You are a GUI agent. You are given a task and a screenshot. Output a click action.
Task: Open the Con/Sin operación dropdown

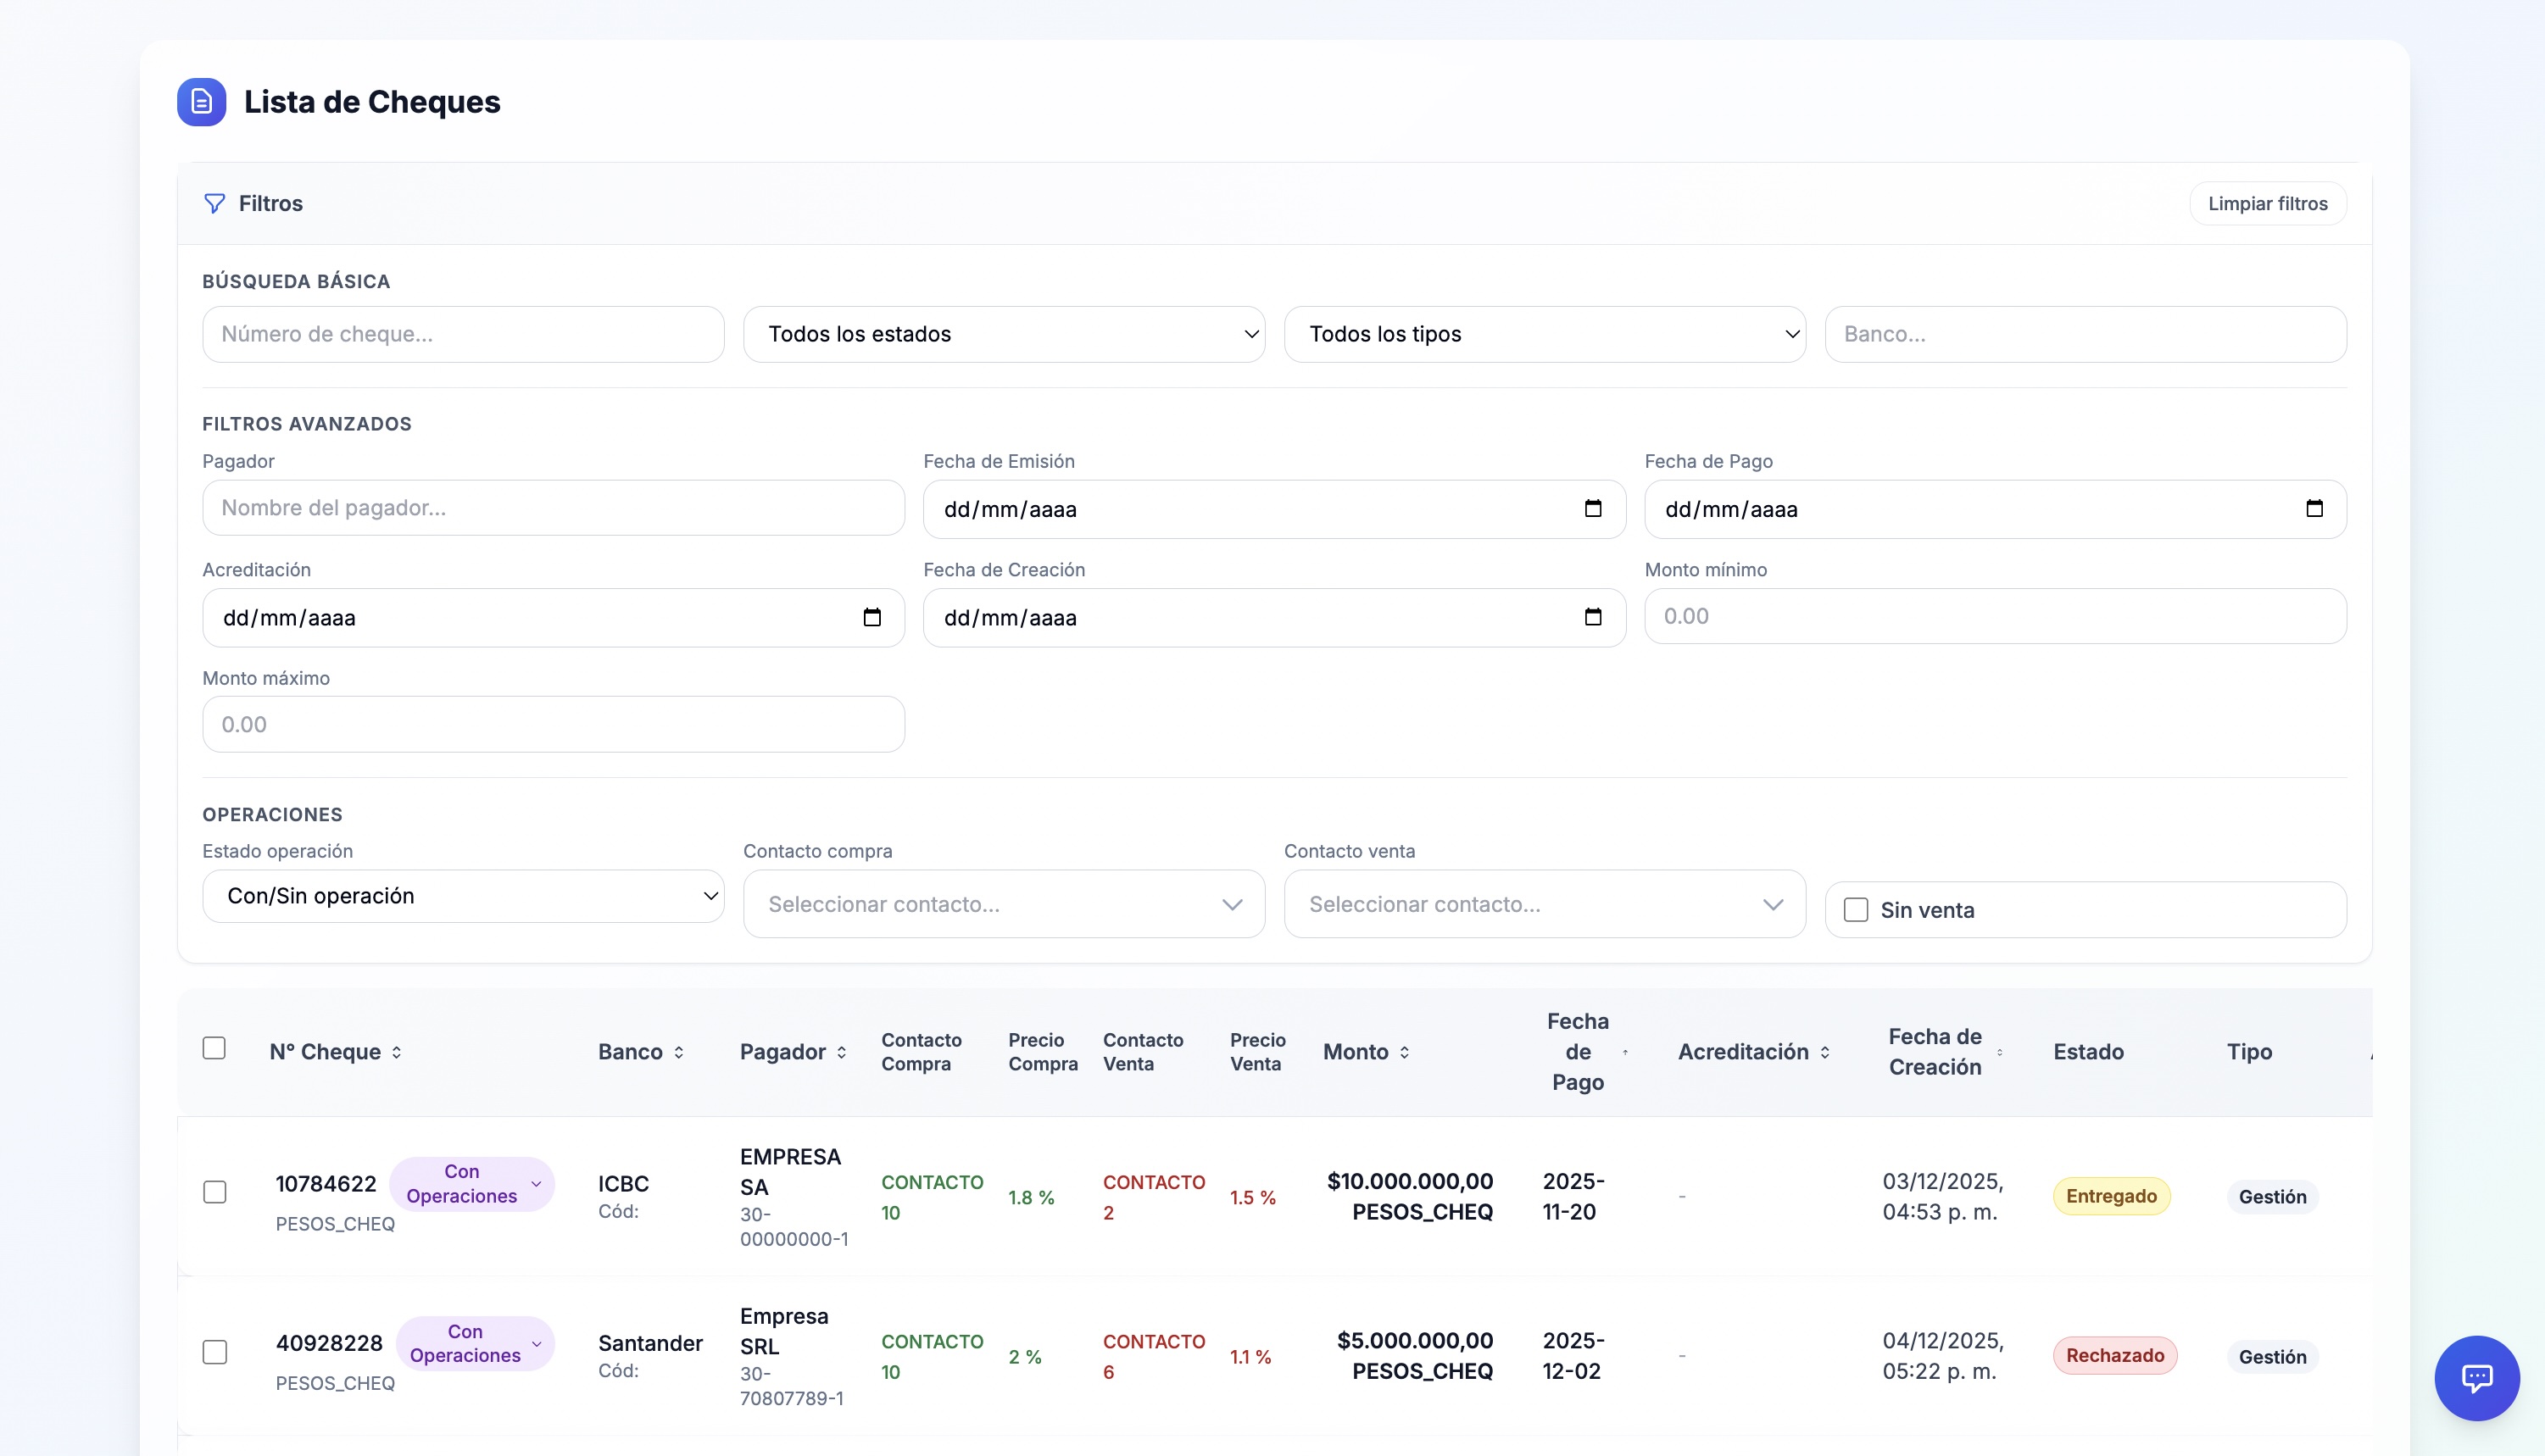pyautogui.click(x=463, y=896)
